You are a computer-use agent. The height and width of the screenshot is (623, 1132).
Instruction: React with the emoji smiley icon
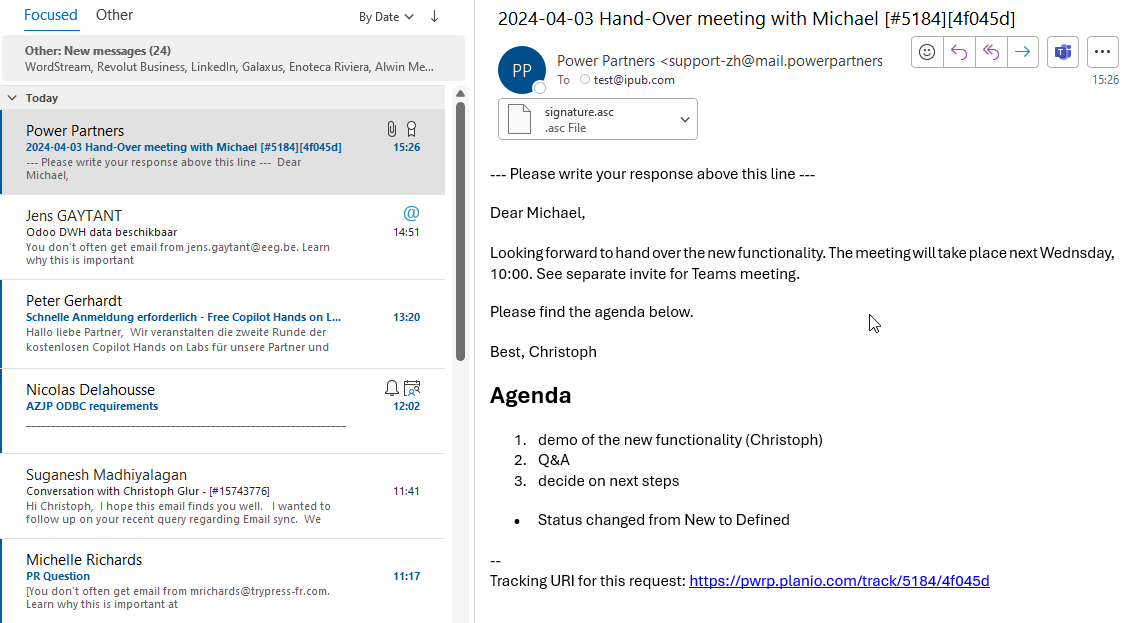click(x=927, y=52)
